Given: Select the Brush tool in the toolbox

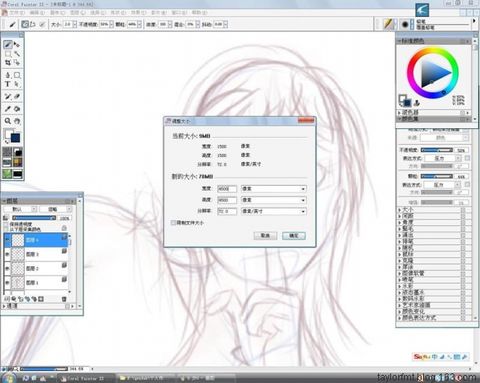Looking at the screenshot, I should pos(8,44).
